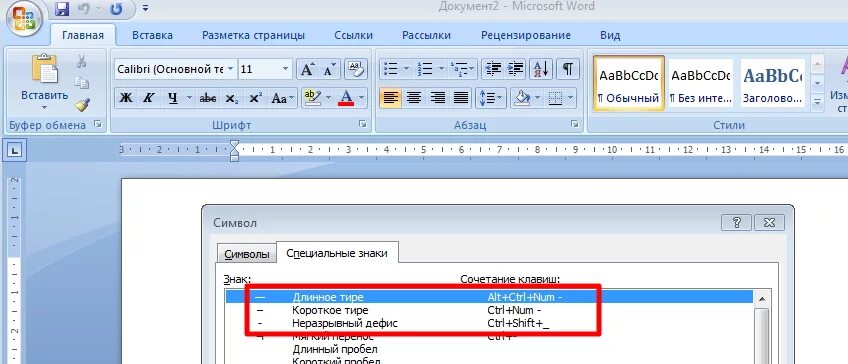
Task: Apply numbered list
Action: tap(425, 69)
